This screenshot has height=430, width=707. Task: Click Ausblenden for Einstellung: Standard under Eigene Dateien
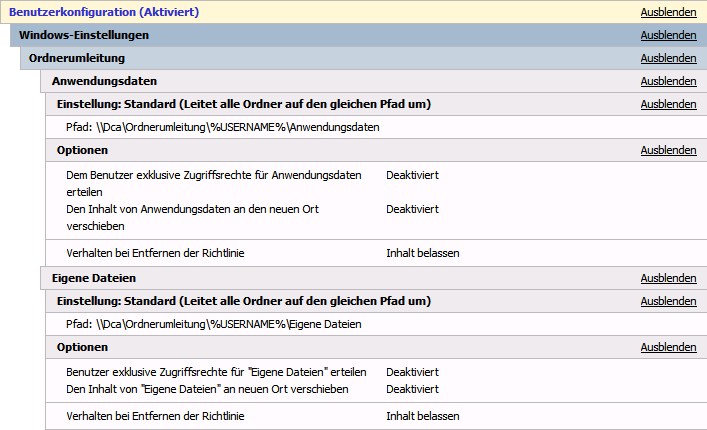[x=668, y=301]
